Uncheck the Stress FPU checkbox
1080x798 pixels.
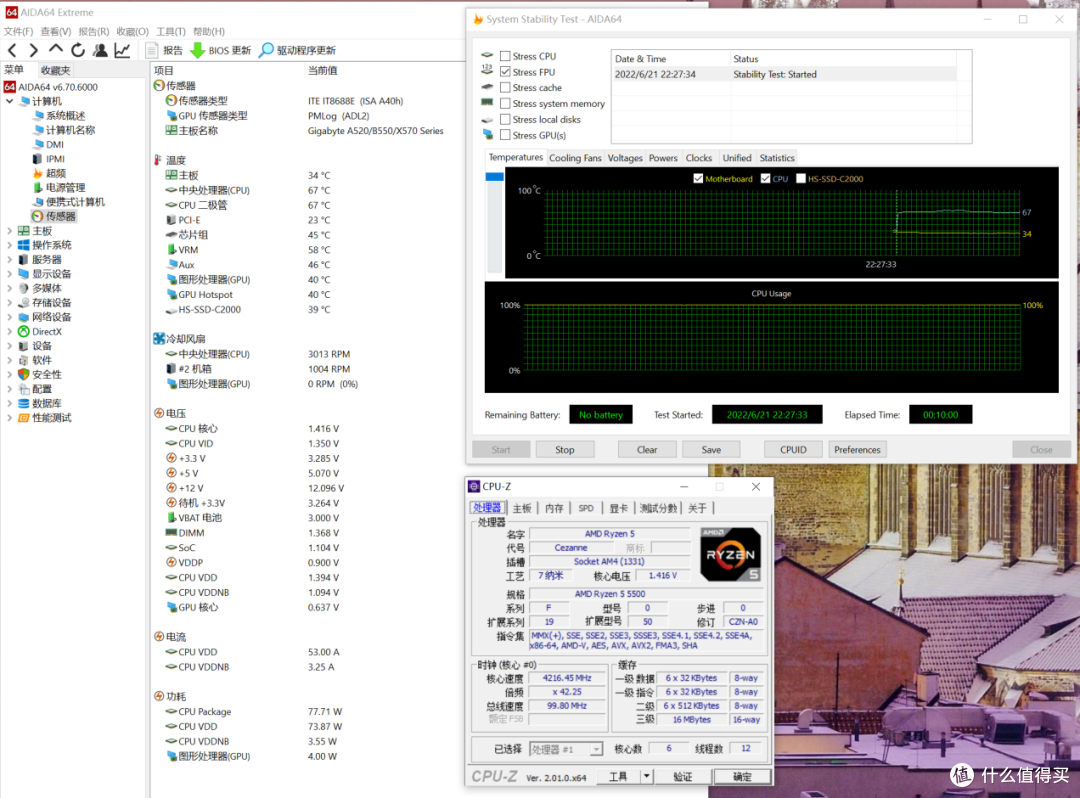(506, 72)
